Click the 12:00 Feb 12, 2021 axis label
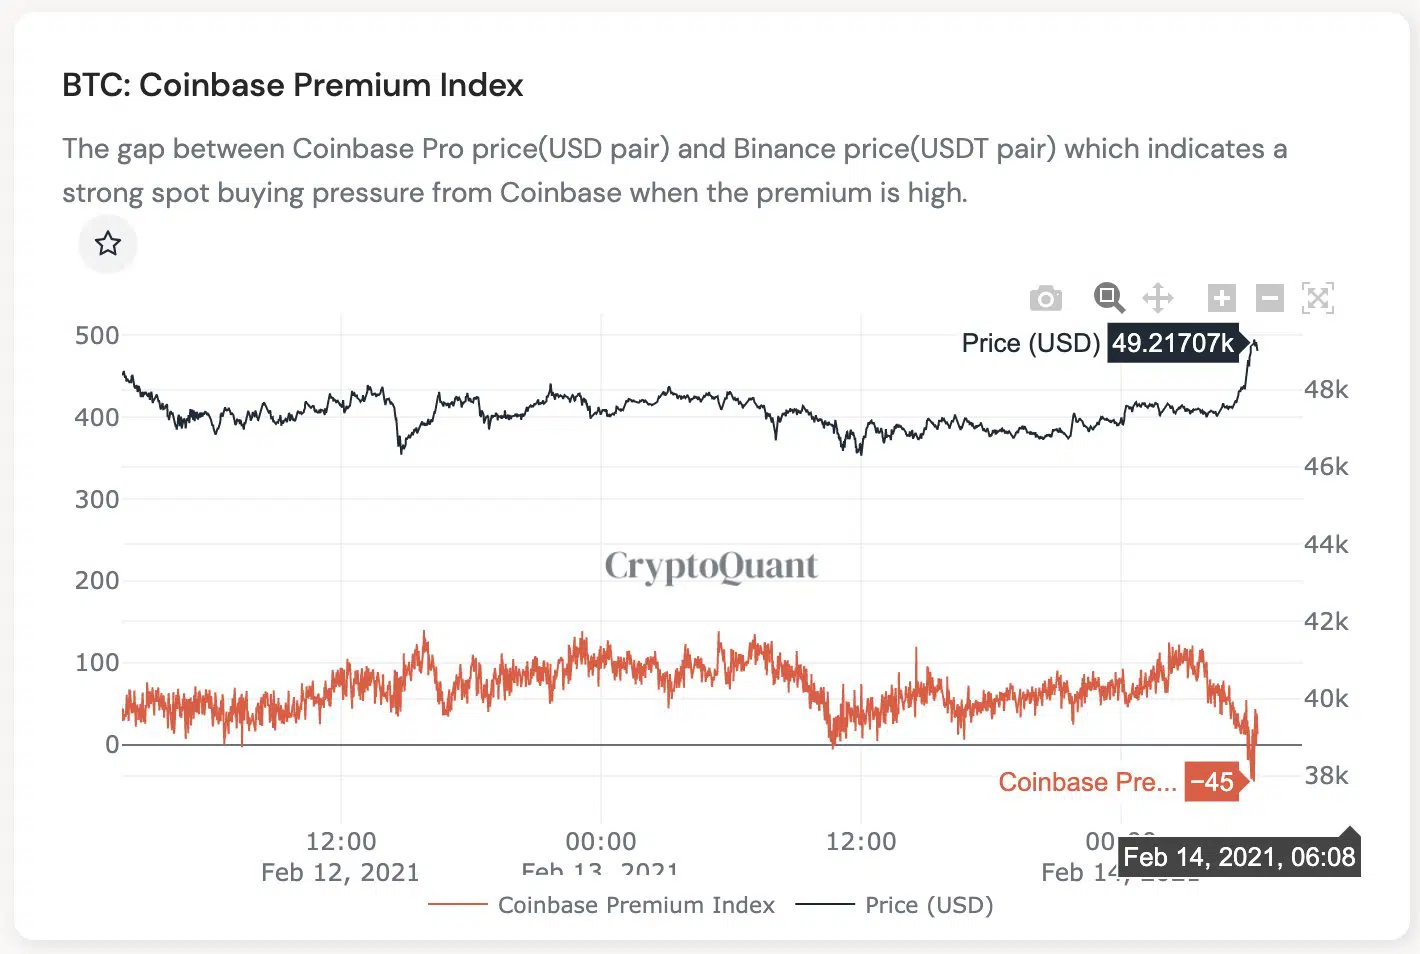This screenshot has height=954, width=1420. pos(340,856)
